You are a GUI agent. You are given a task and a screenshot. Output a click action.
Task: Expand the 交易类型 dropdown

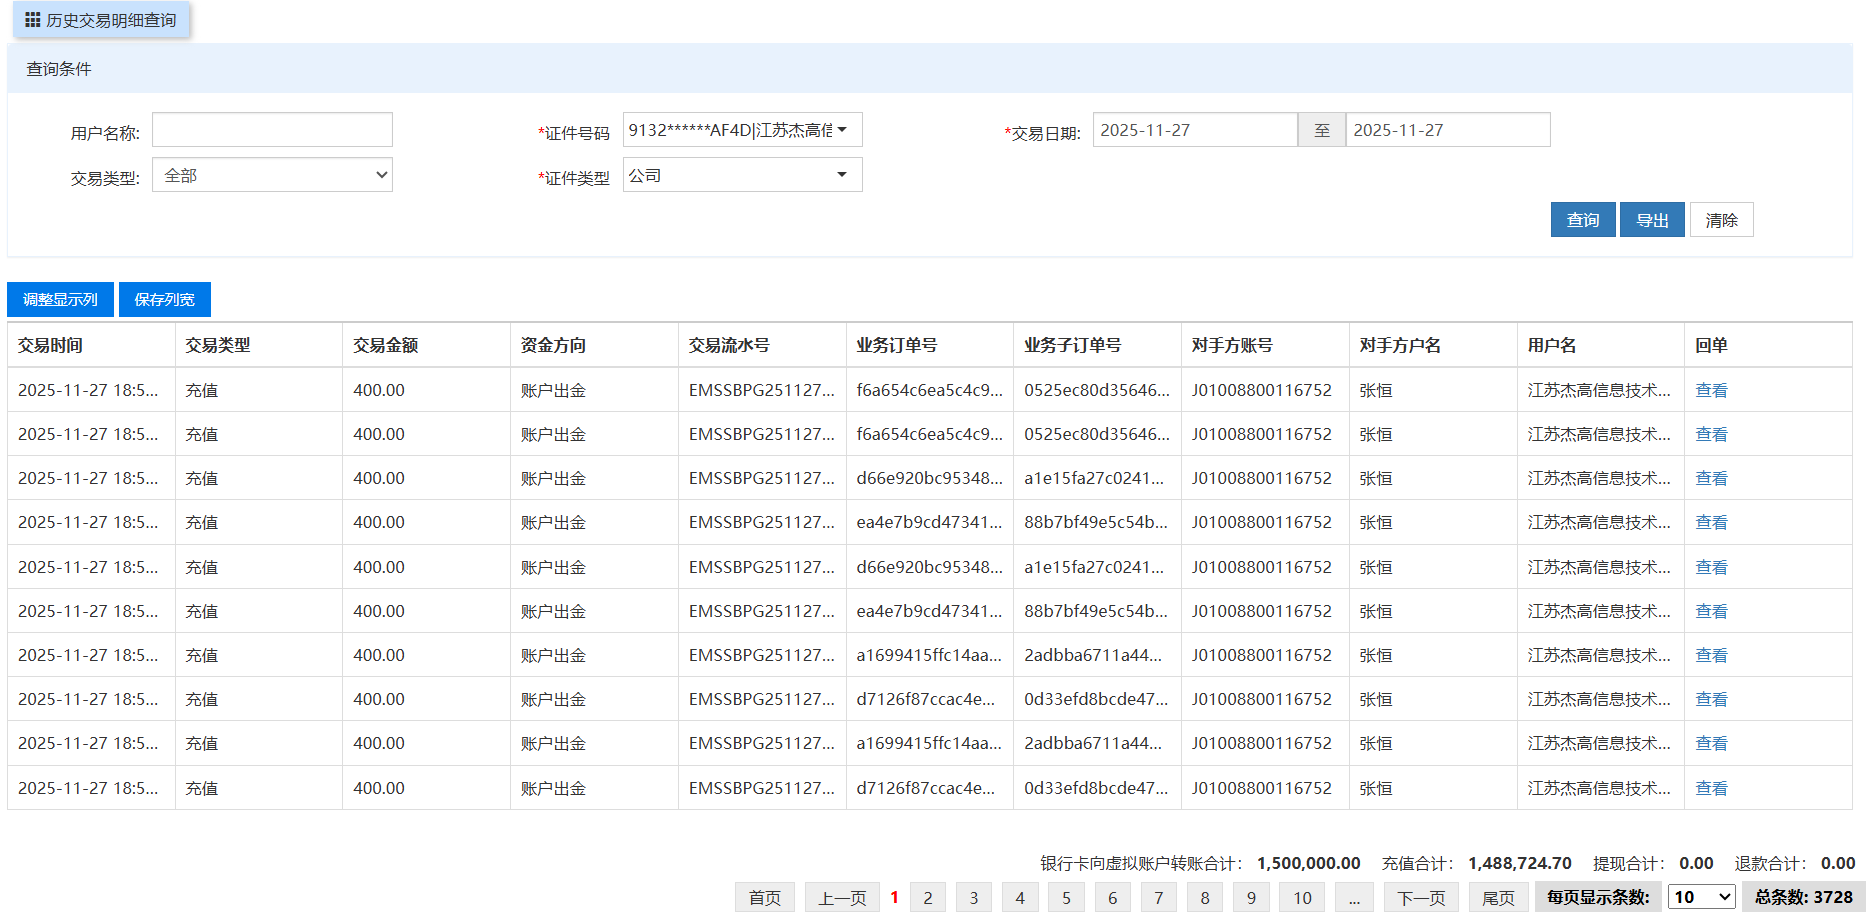pyautogui.click(x=272, y=175)
